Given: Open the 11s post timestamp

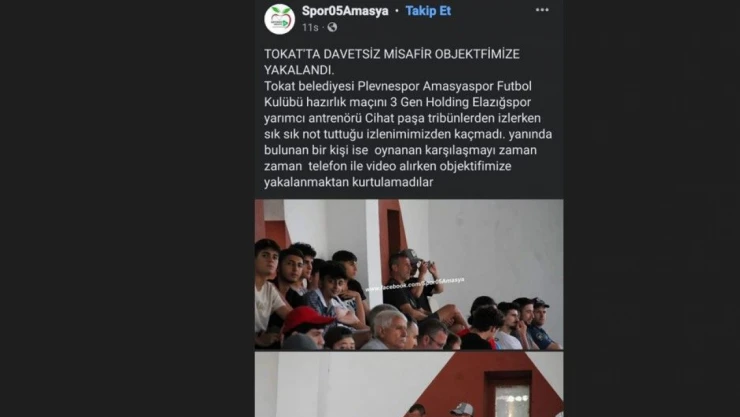Looking at the screenshot, I should 310,27.
